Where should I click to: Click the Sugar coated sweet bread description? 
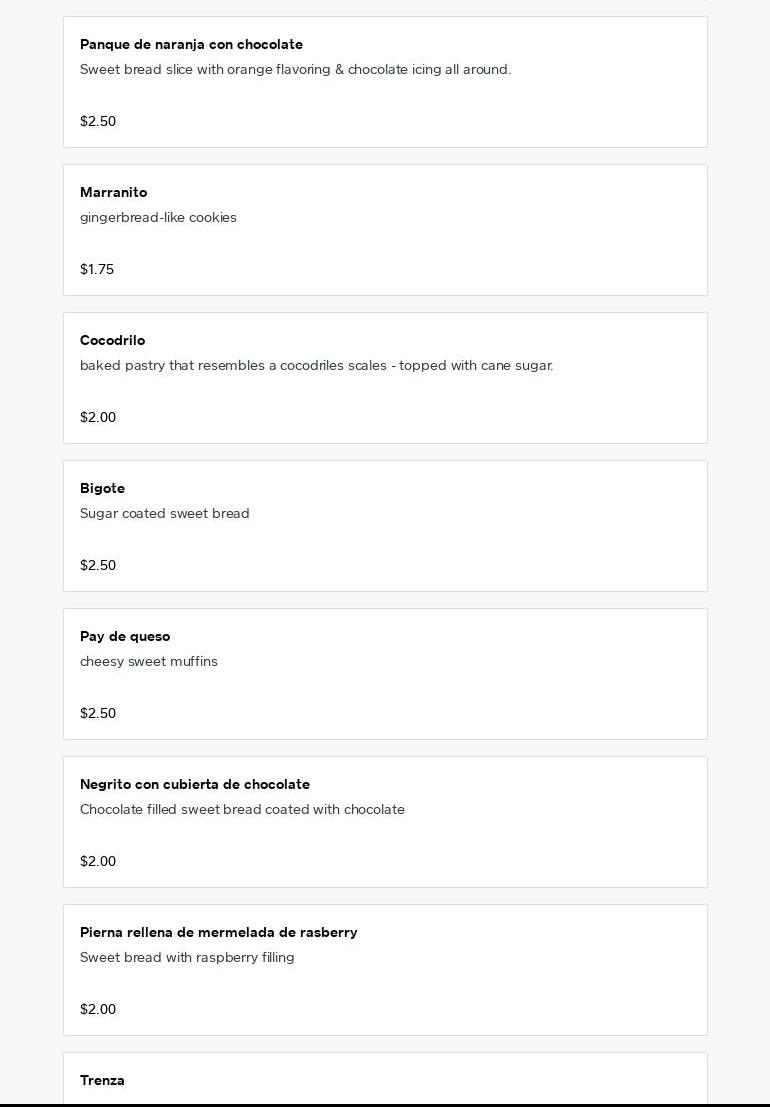pos(164,513)
